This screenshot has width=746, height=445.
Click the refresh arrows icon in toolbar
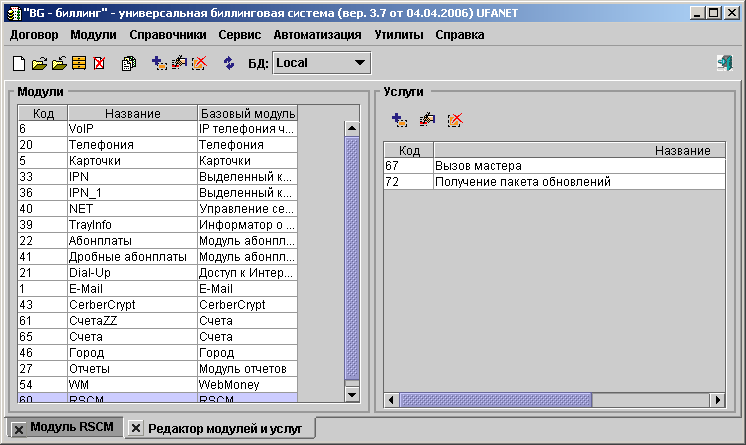[x=228, y=63]
